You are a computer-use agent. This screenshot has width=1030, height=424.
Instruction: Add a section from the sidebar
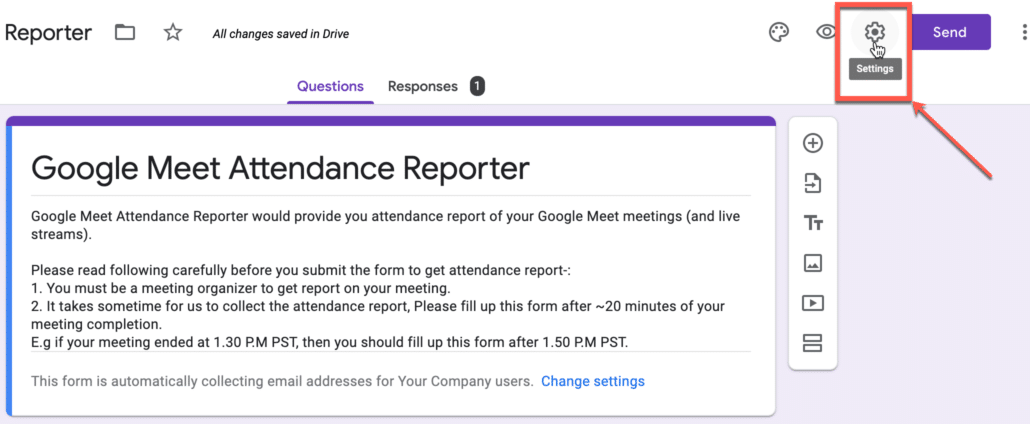point(813,343)
